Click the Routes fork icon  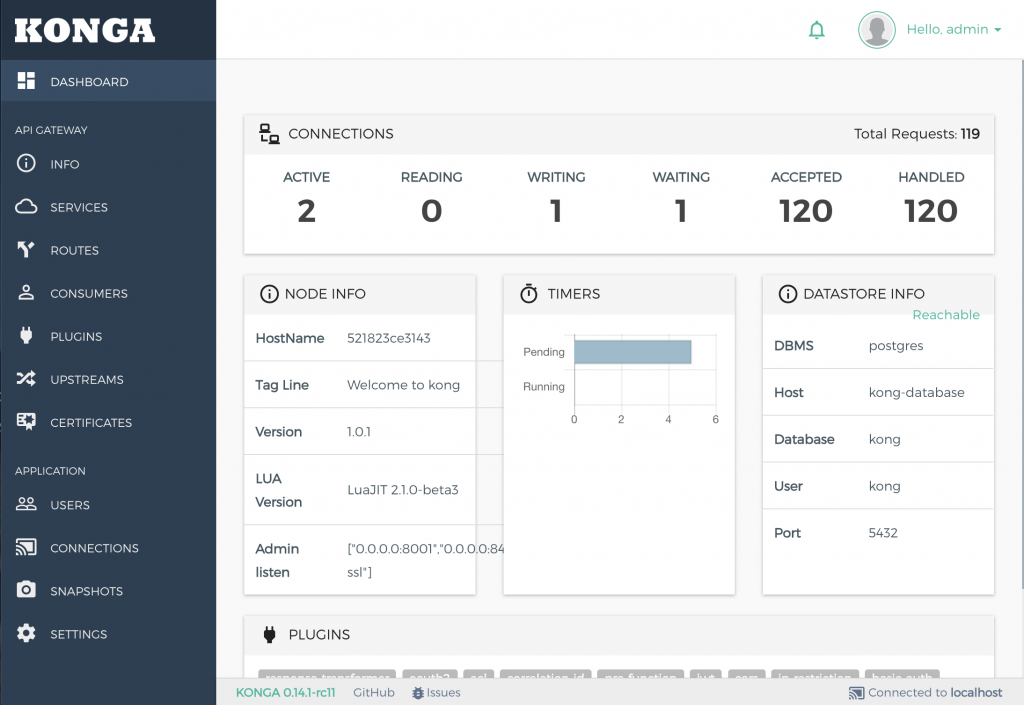pyautogui.click(x=26, y=249)
